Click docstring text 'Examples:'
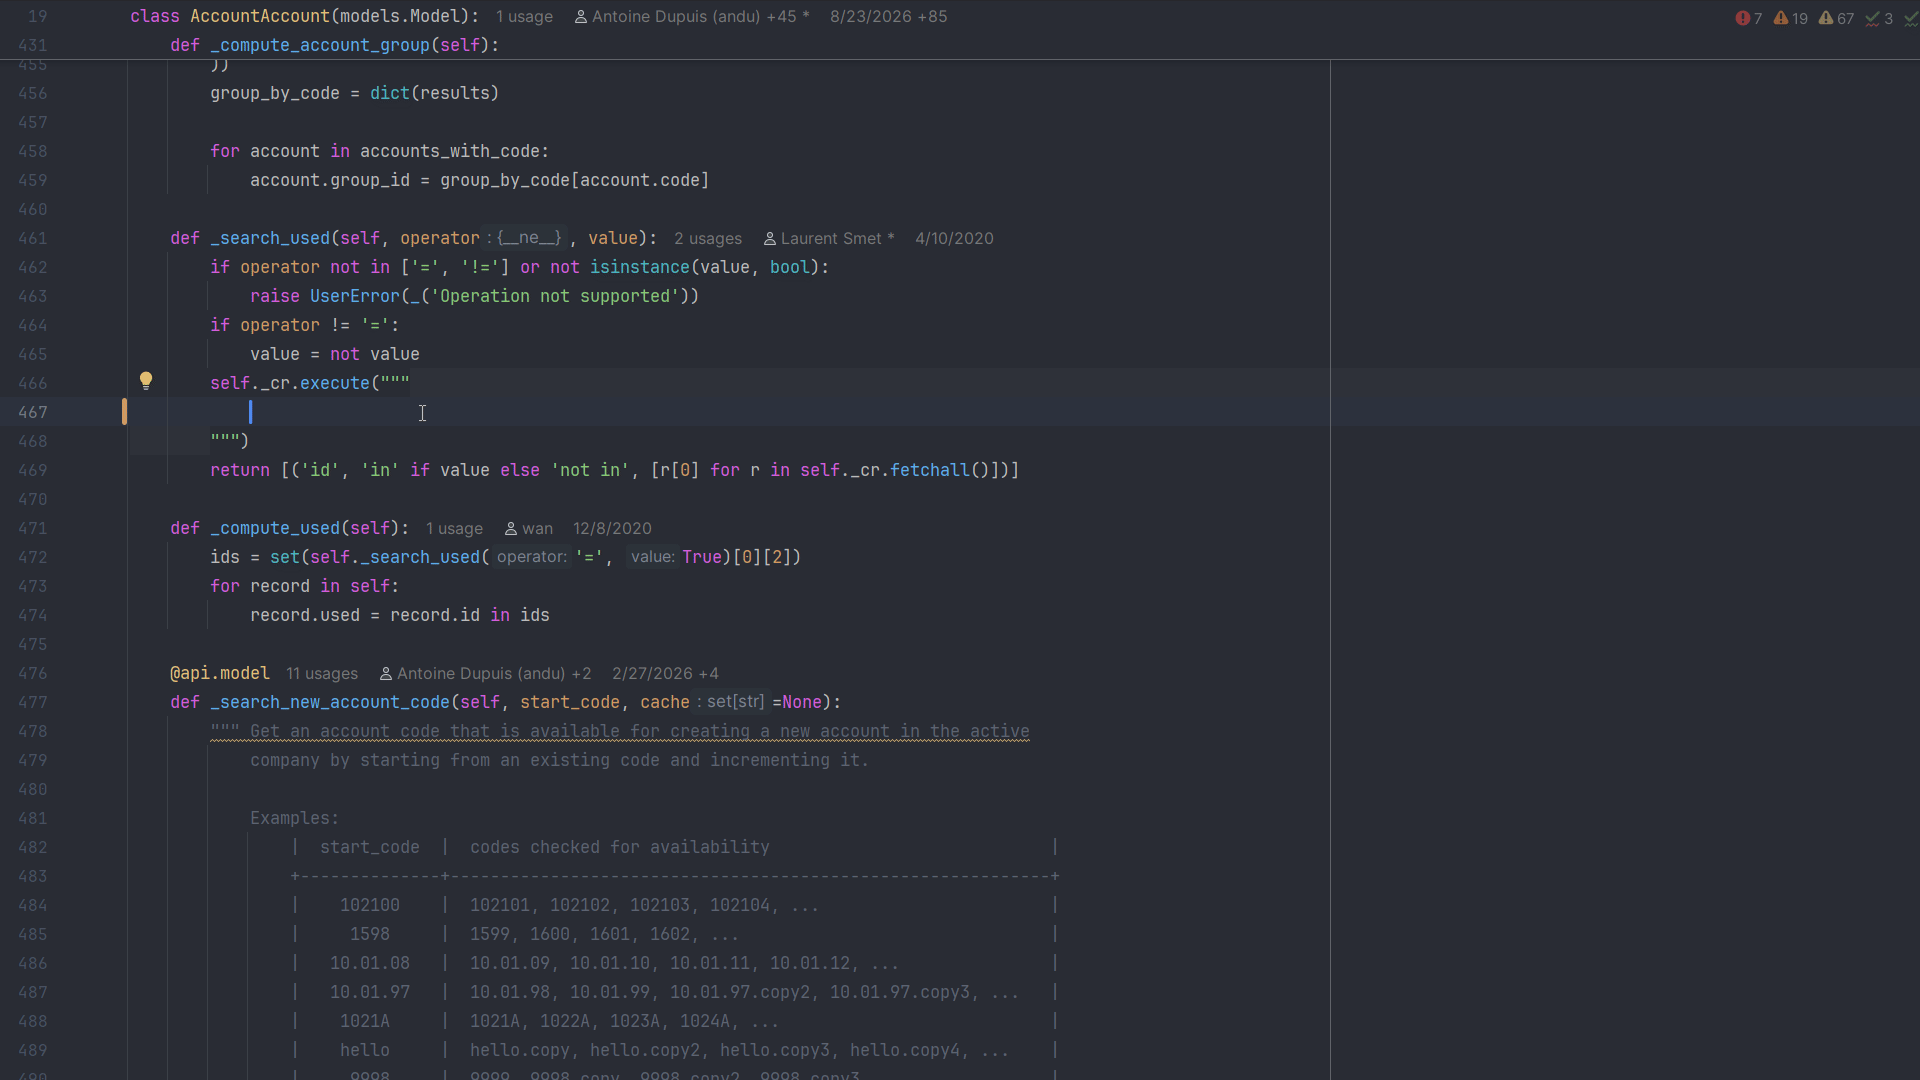 [294, 819]
